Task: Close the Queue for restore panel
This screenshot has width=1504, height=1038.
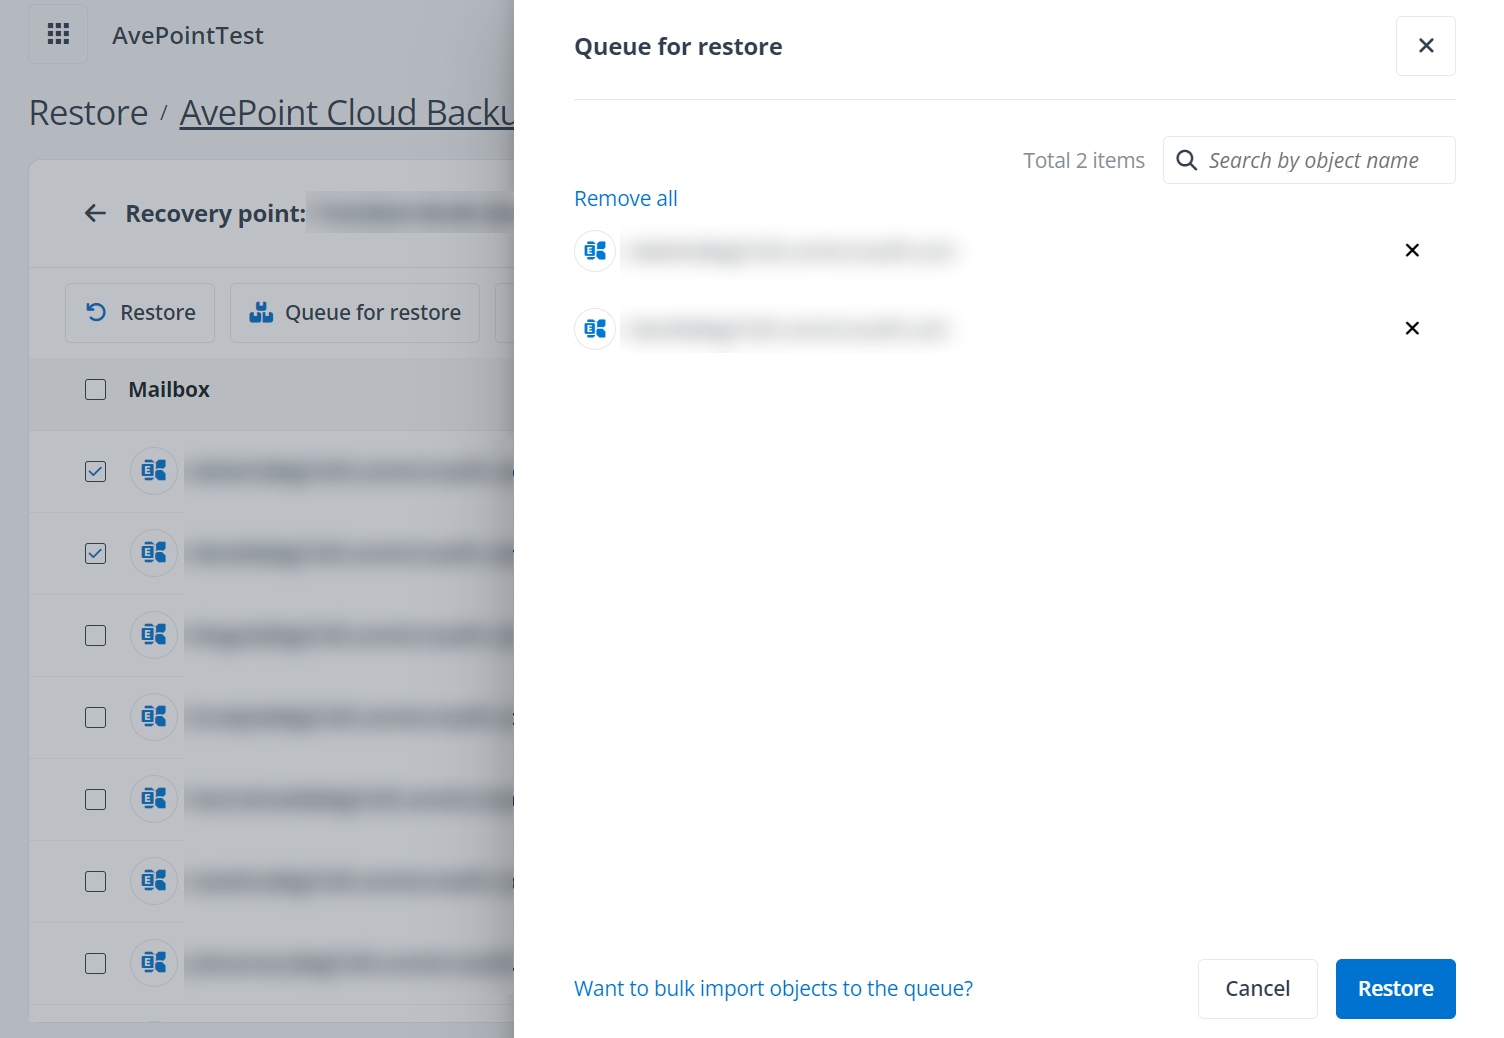Action: [1425, 46]
